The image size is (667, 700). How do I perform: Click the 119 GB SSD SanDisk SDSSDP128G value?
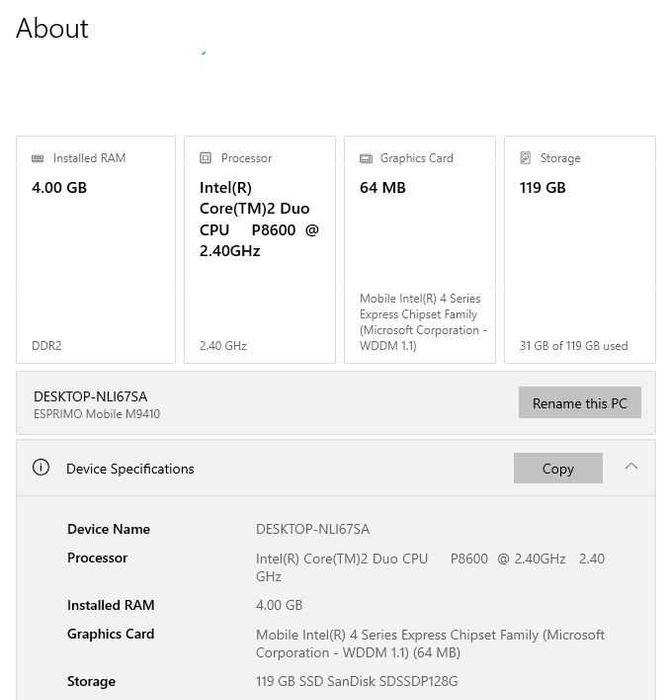357,681
